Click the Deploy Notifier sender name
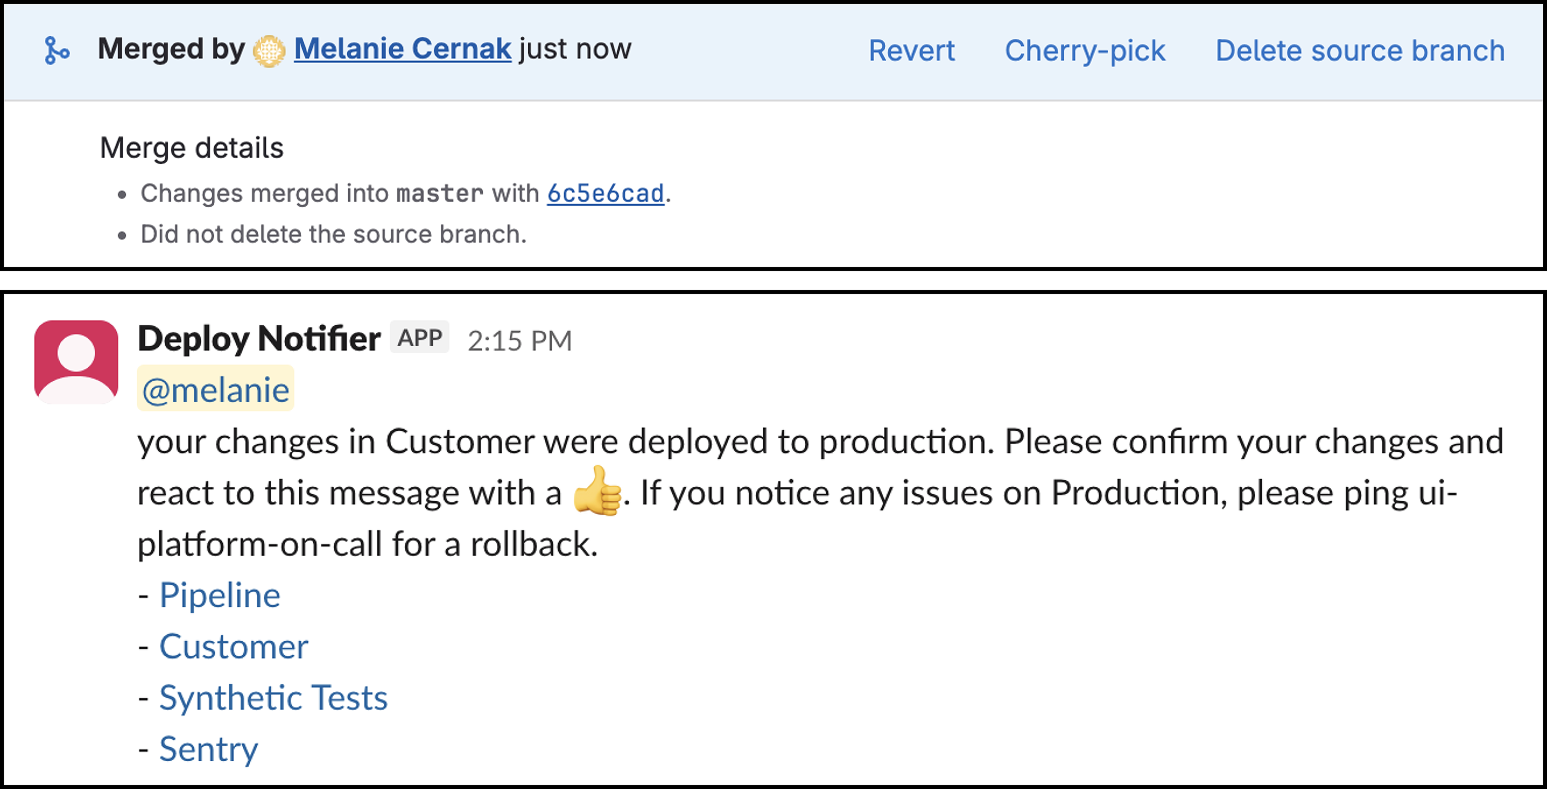The width and height of the screenshot is (1547, 789). (x=258, y=339)
